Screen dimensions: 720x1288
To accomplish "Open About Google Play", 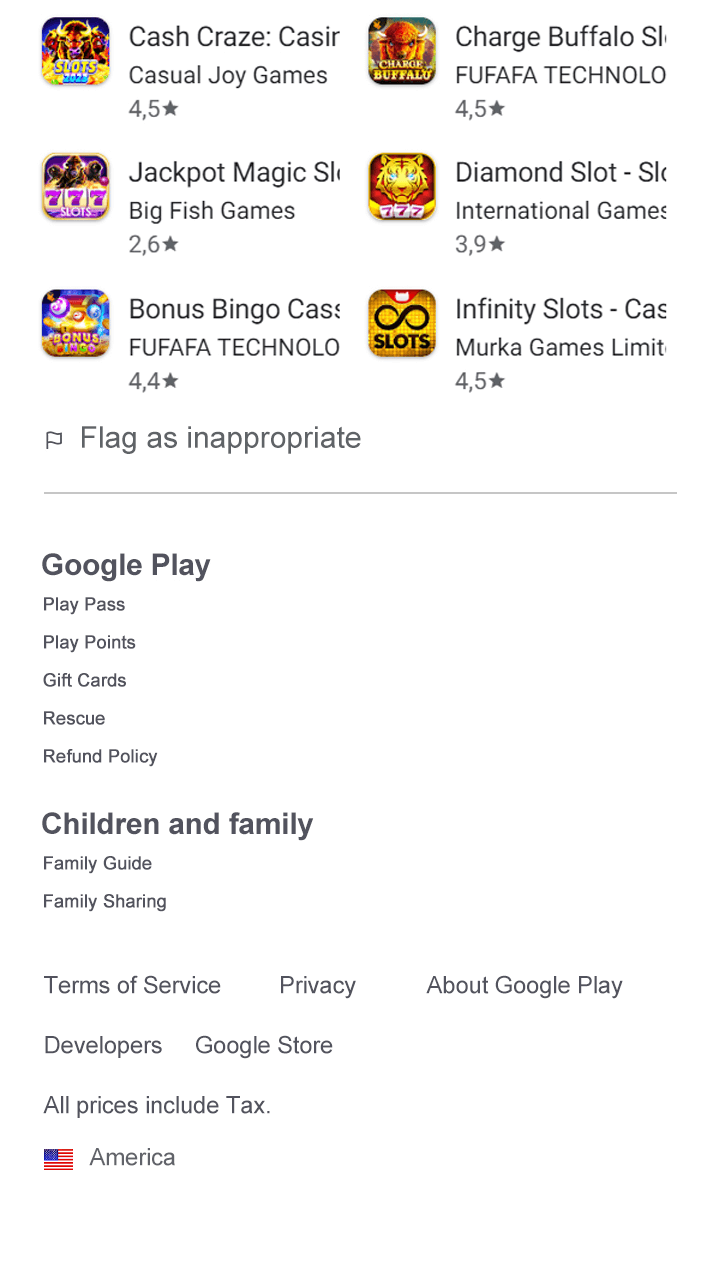I will 524,985.
